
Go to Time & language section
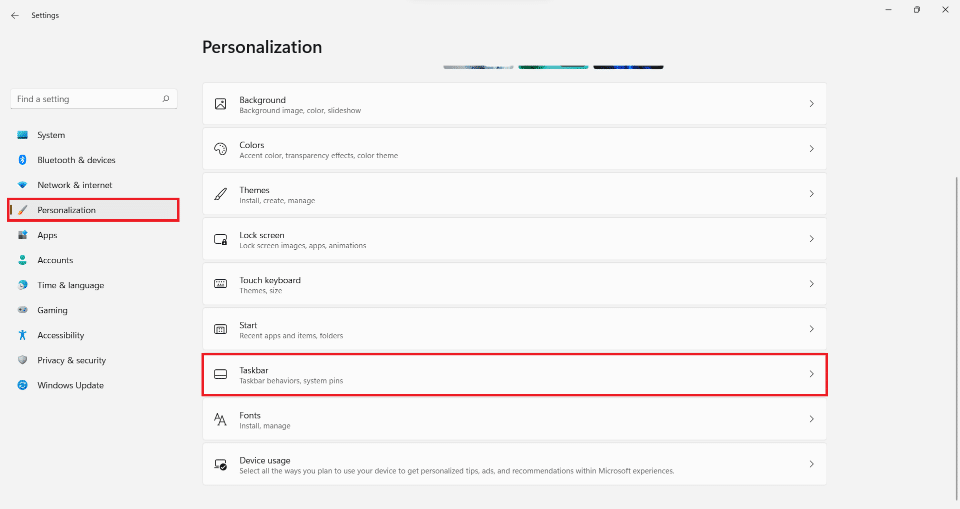(x=70, y=285)
